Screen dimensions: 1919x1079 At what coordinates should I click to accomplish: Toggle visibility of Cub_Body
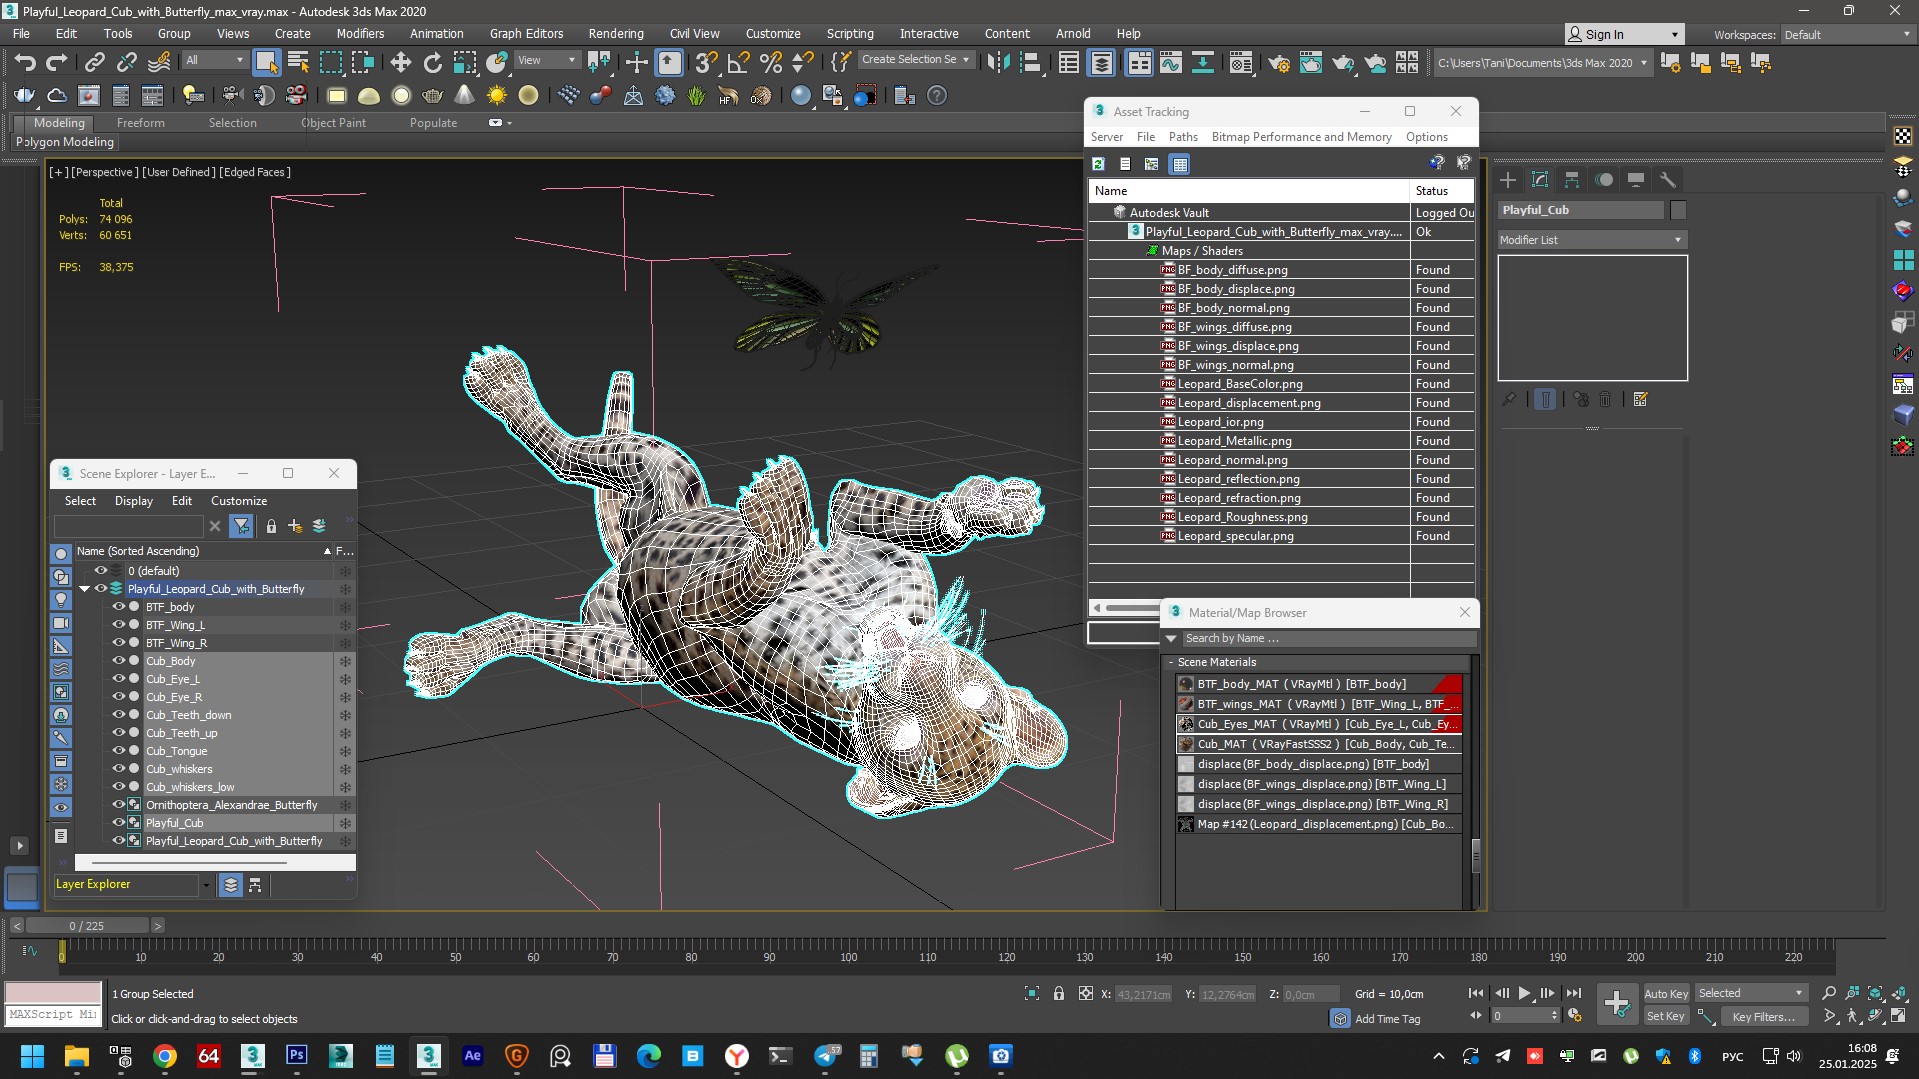tap(118, 661)
